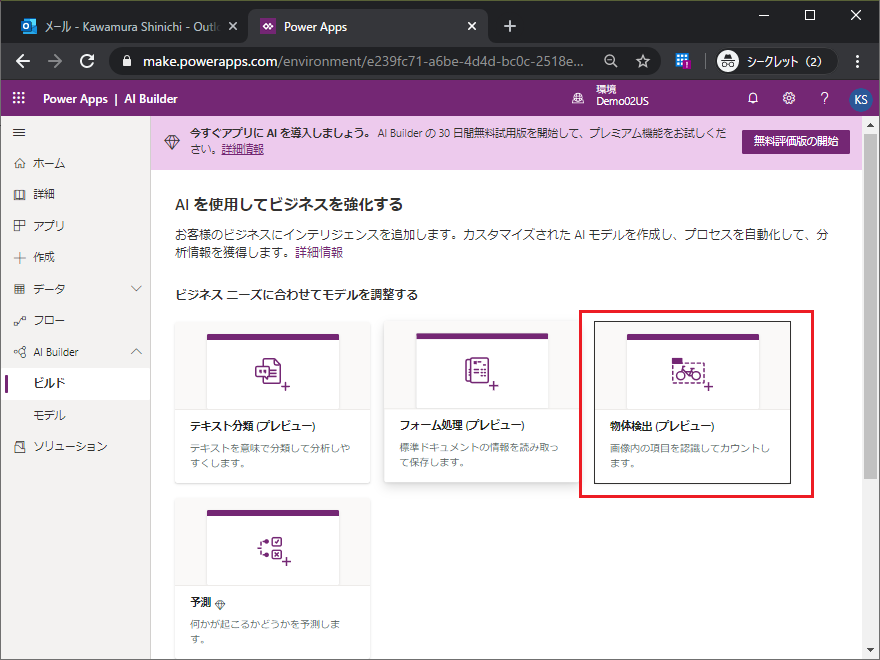
Task: Open the フロー navigation item
Action: tap(75, 320)
